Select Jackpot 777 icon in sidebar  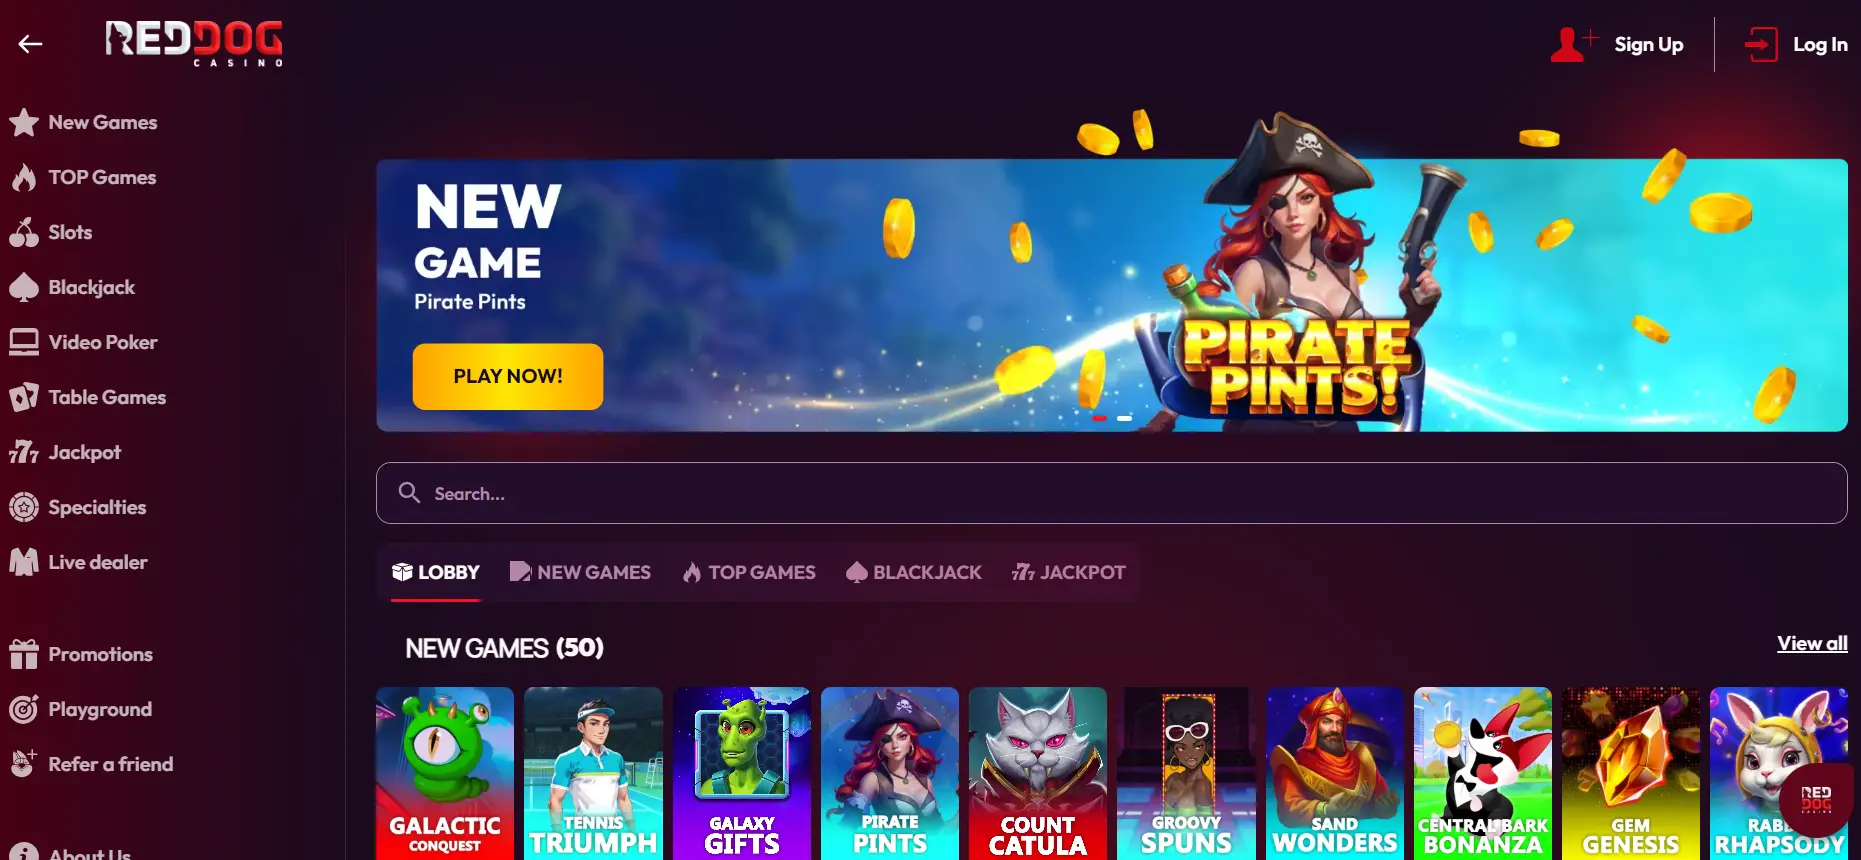24,452
